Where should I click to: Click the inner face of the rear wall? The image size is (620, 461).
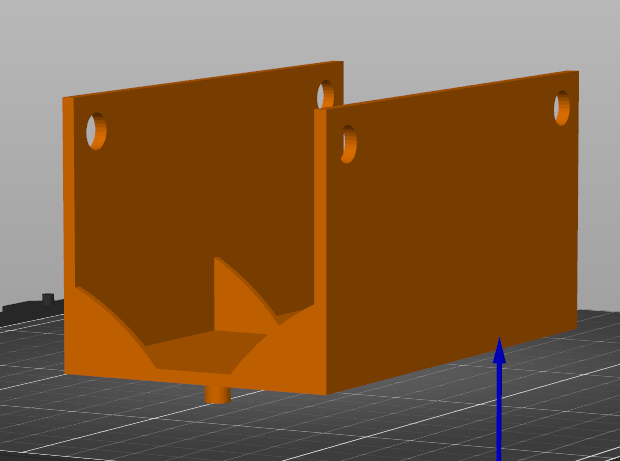[200, 190]
